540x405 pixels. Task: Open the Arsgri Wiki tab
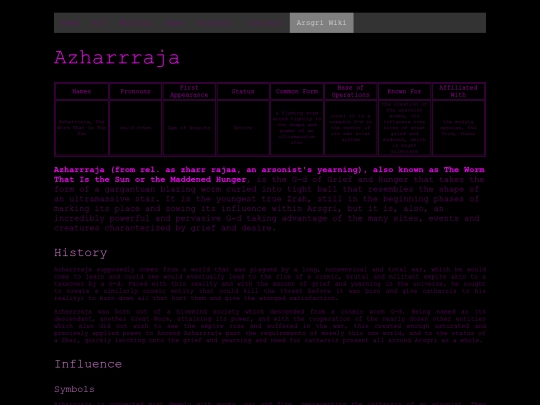pos(321,23)
